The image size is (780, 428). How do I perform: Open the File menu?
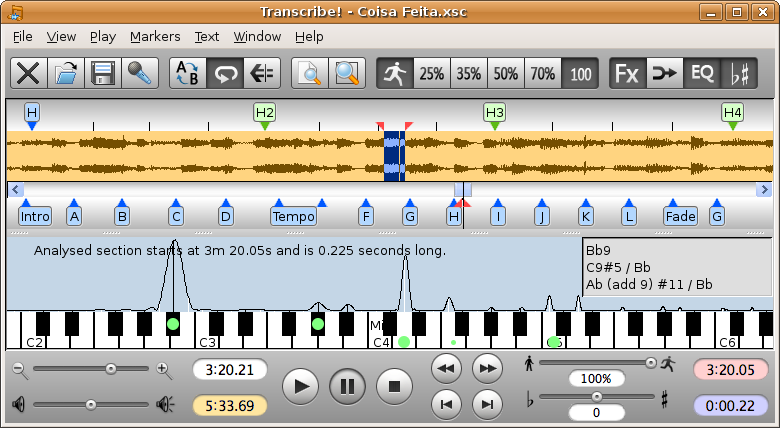22,37
